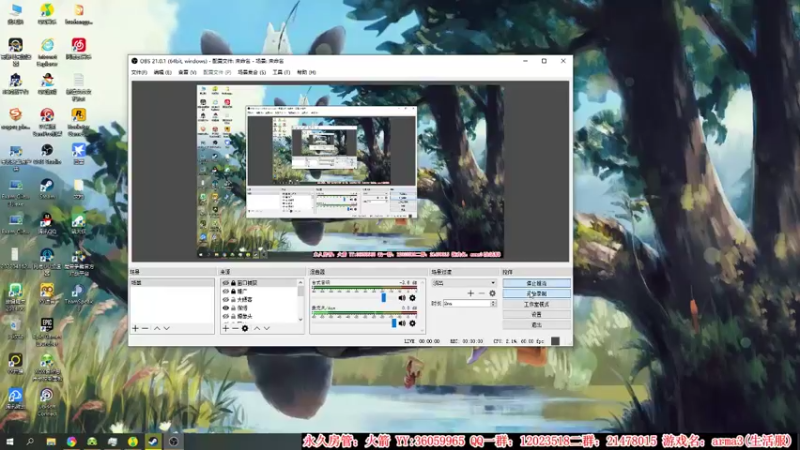Click the stop streaming button in Controls
This screenshot has width=800, height=450.
537,283
